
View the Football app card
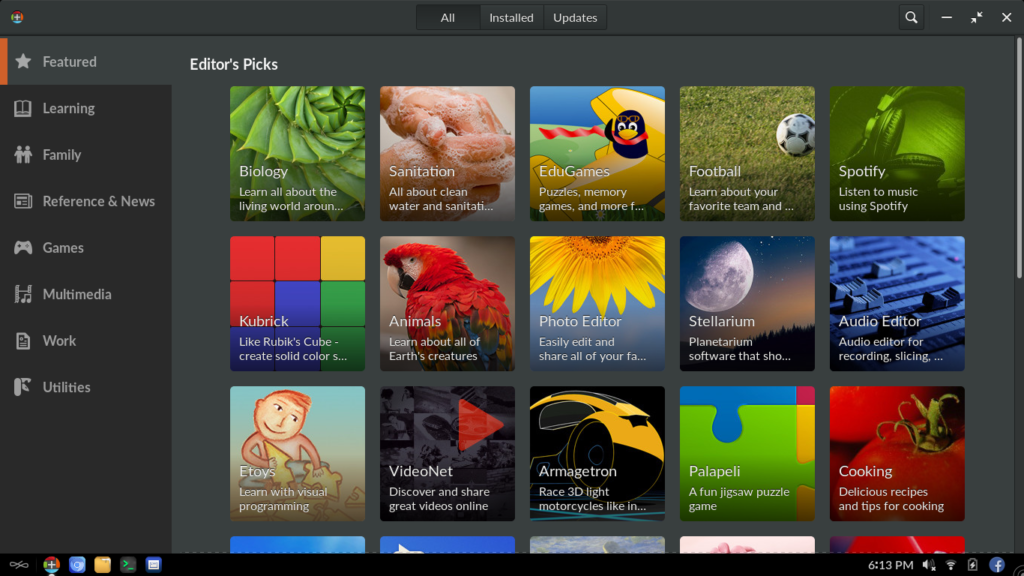tap(747, 153)
